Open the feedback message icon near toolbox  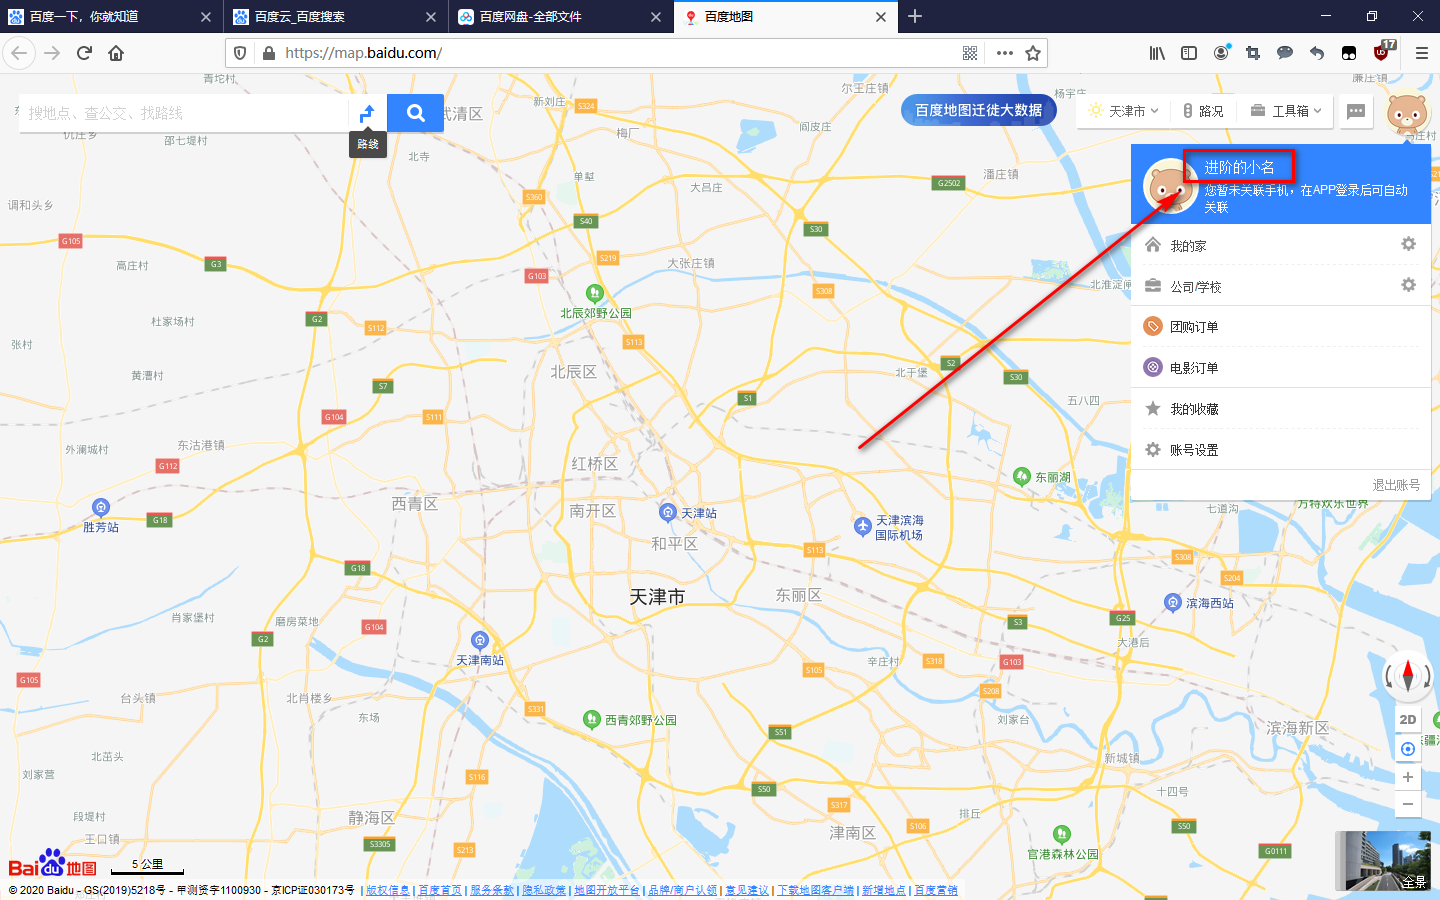(1356, 111)
